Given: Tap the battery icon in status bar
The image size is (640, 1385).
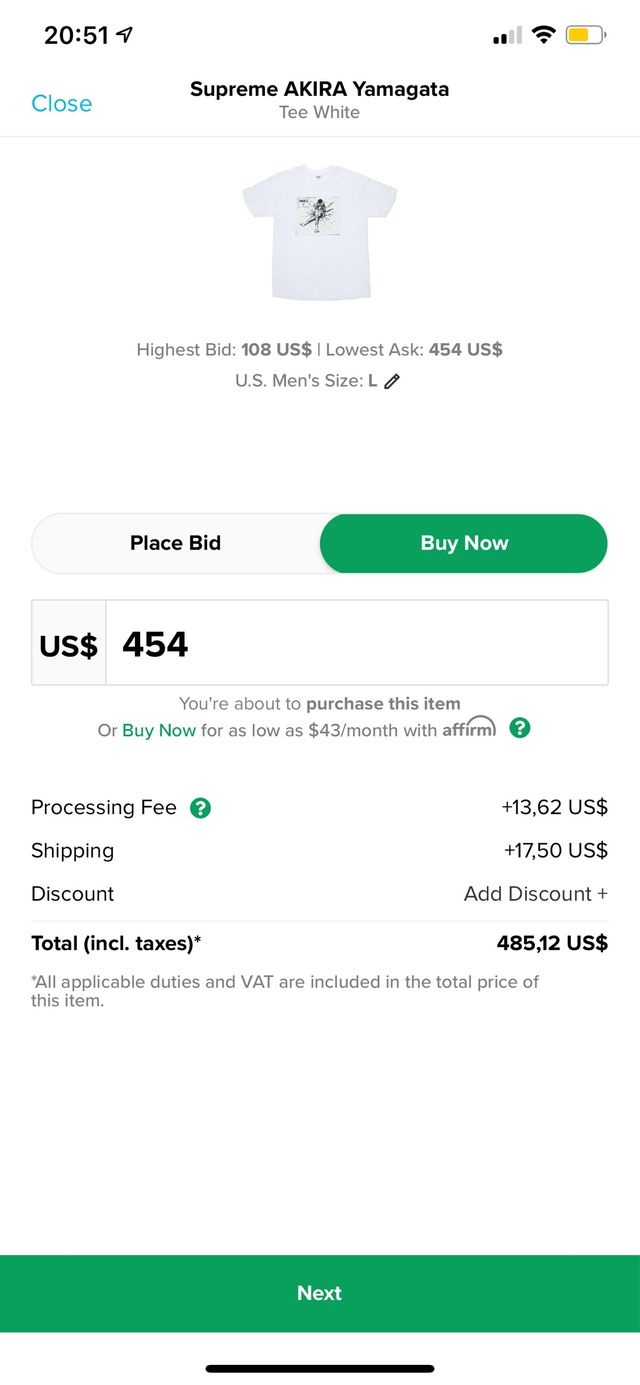Looking at the screenshot, I should [x=585, y=36].
